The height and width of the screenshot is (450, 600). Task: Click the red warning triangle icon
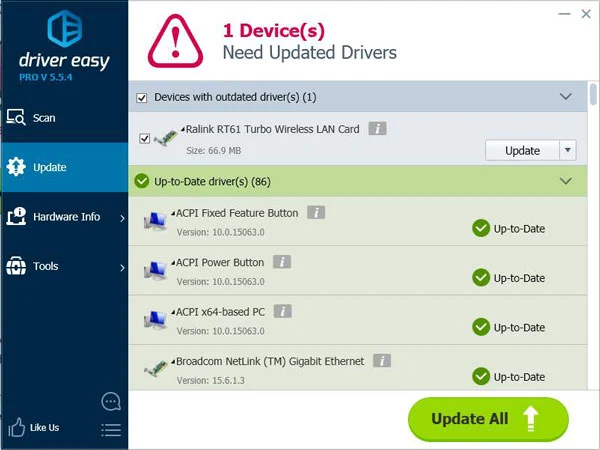click(x=175, y=41)
